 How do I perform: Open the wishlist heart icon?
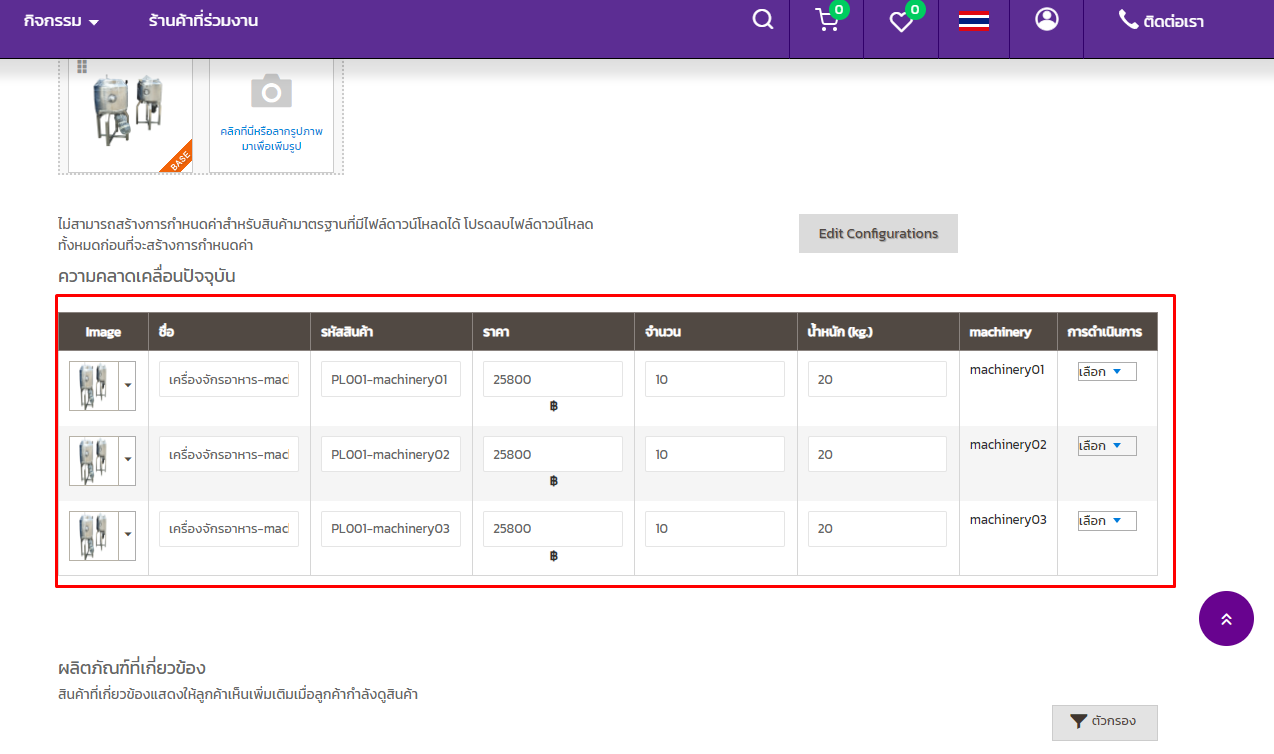coord(901,22)
